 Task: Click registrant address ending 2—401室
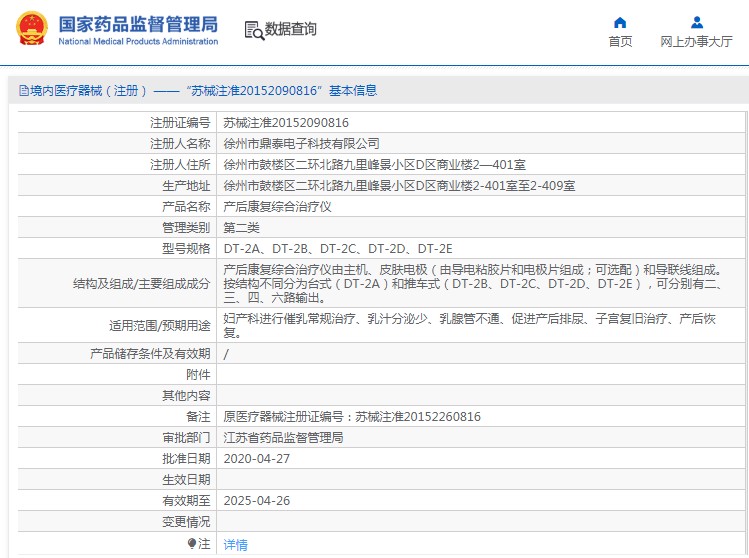pos(374,165)
